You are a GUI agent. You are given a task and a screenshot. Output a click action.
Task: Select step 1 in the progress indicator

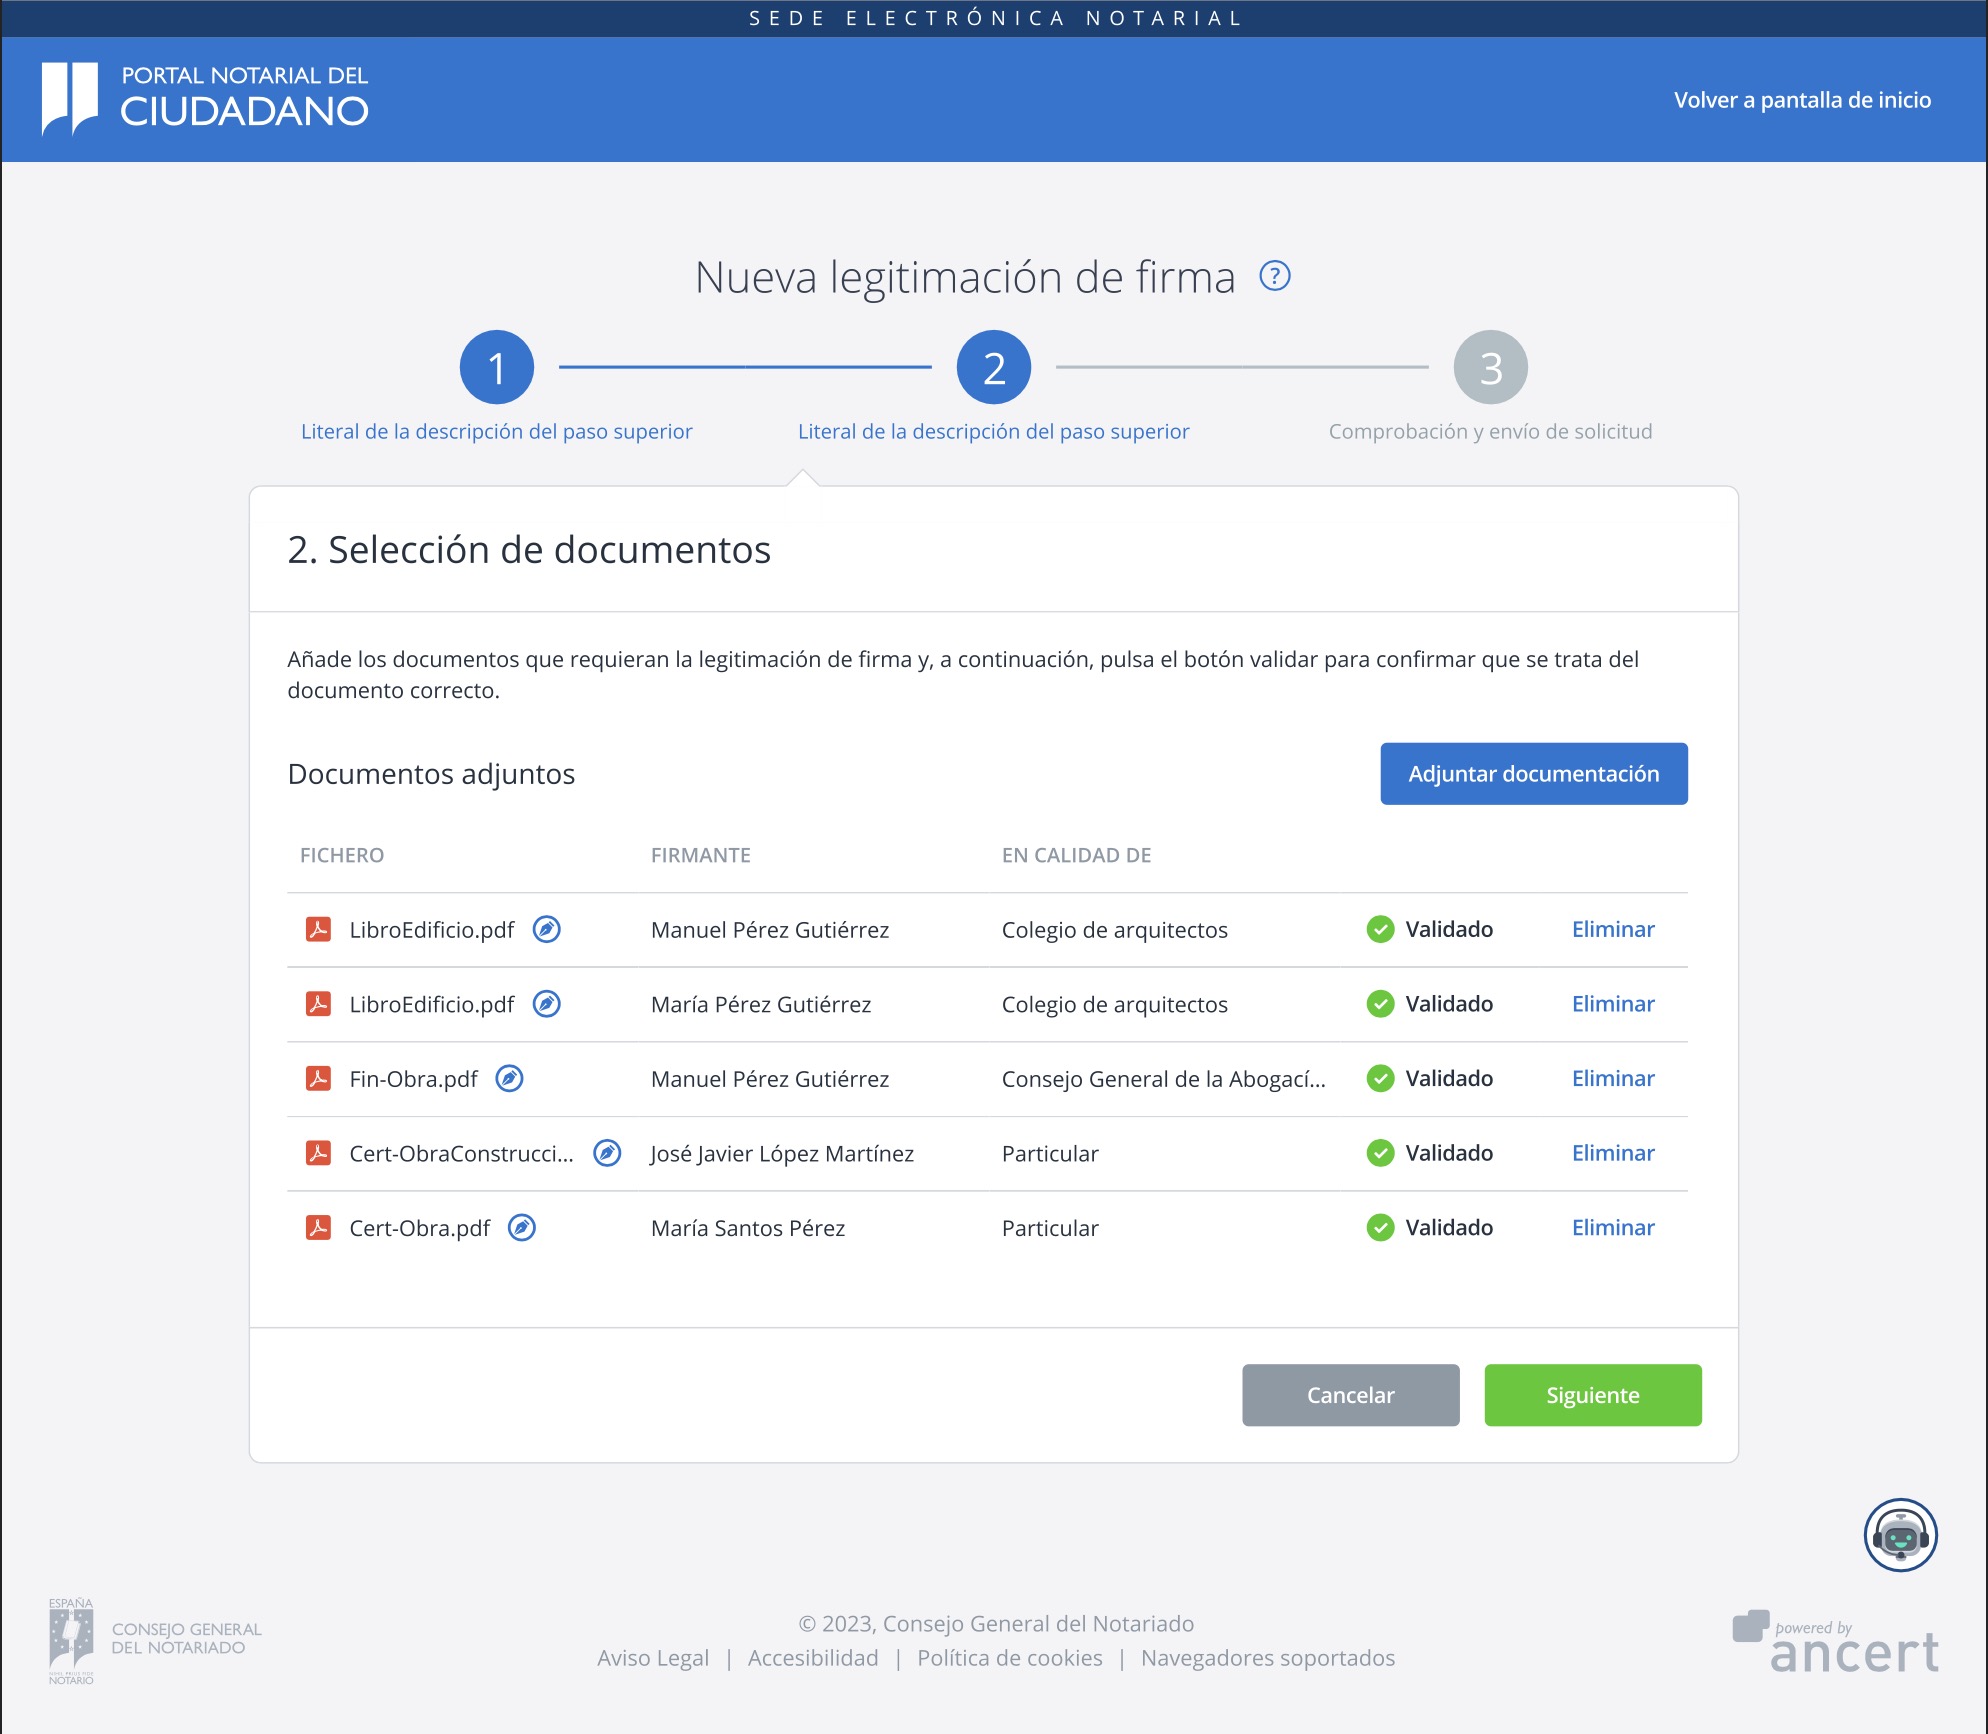(x=496, y=368)
